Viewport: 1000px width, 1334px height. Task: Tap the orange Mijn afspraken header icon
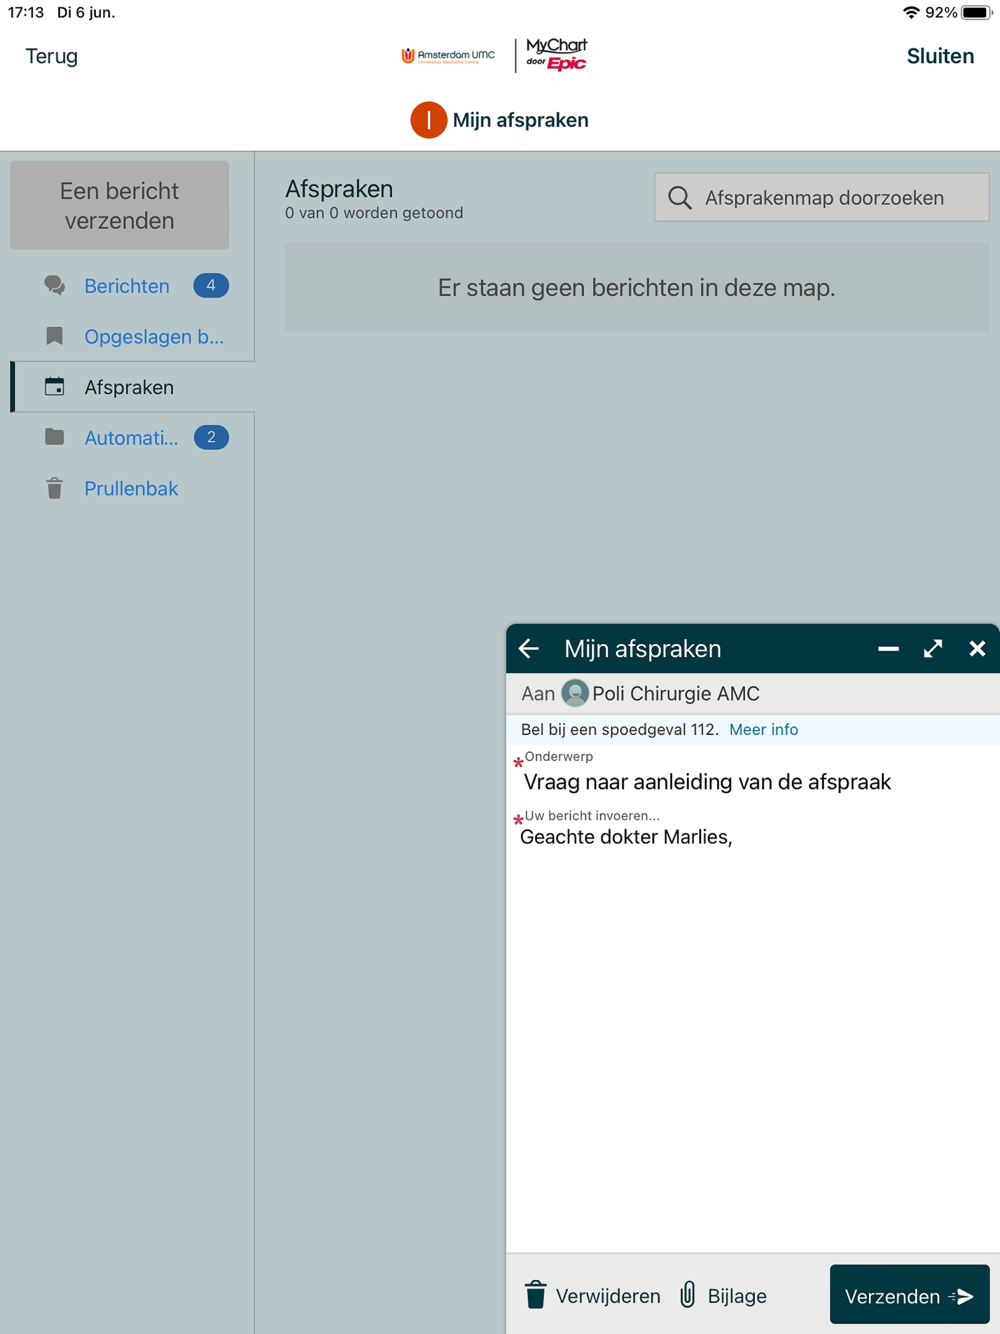click(428, 120)
